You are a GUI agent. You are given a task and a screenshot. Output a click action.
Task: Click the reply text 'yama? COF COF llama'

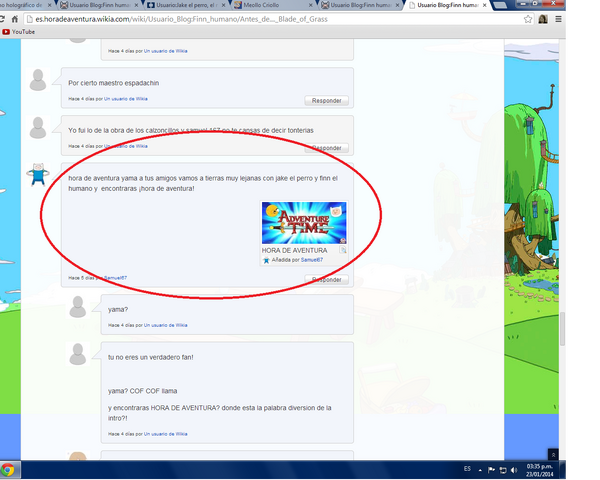pyautogui.click(x=142, y=391)
